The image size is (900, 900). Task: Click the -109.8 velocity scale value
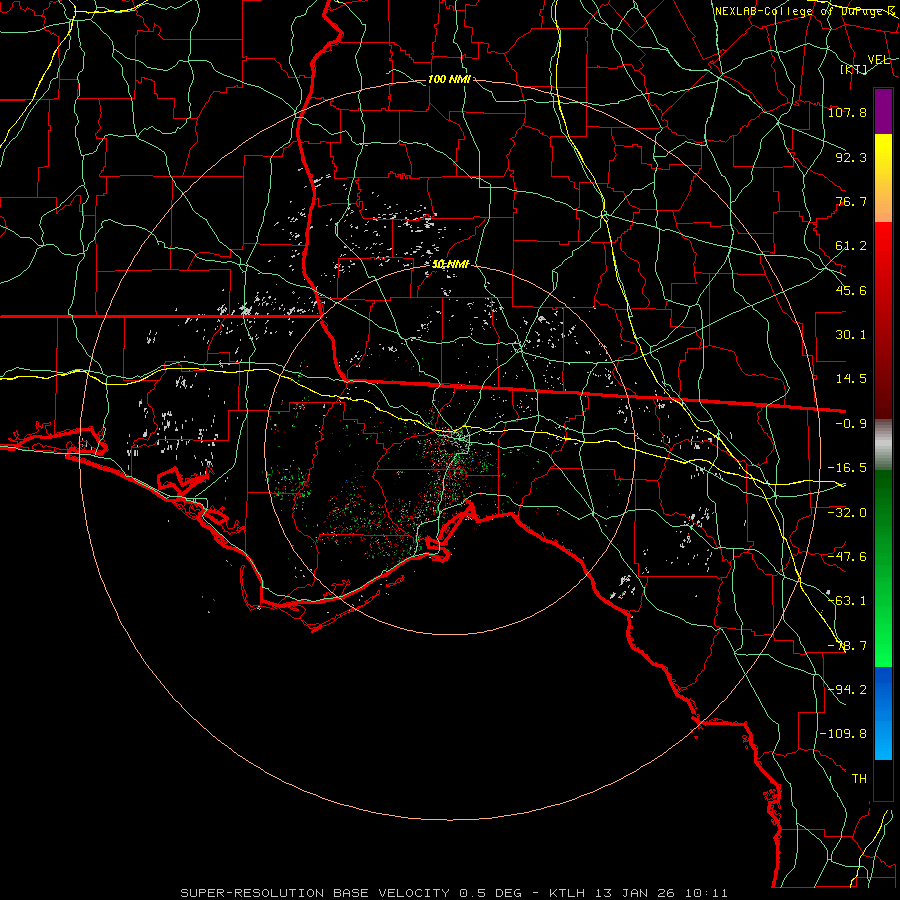[x=843, y=734]
